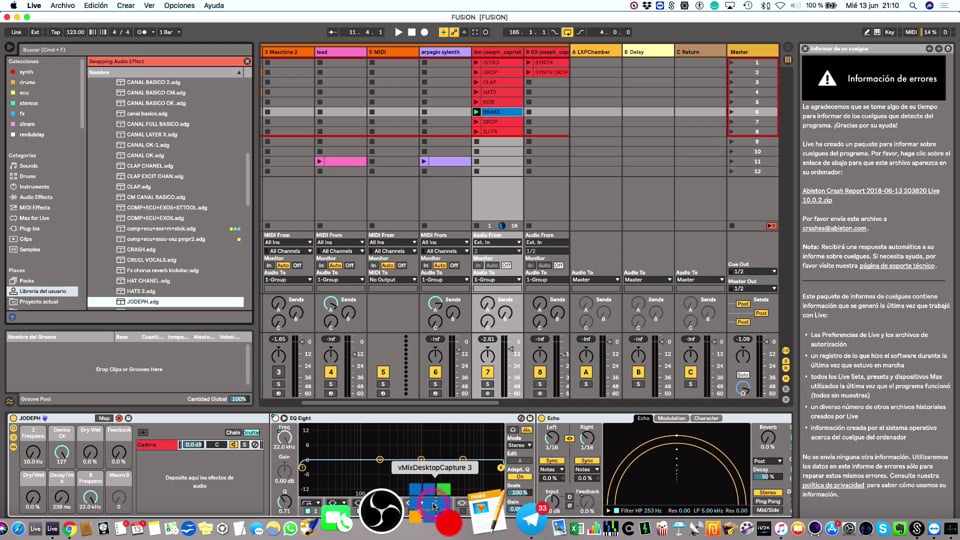Select the synth collection
The height and width of the screenshot is (540, 960).
pos(26,72)
